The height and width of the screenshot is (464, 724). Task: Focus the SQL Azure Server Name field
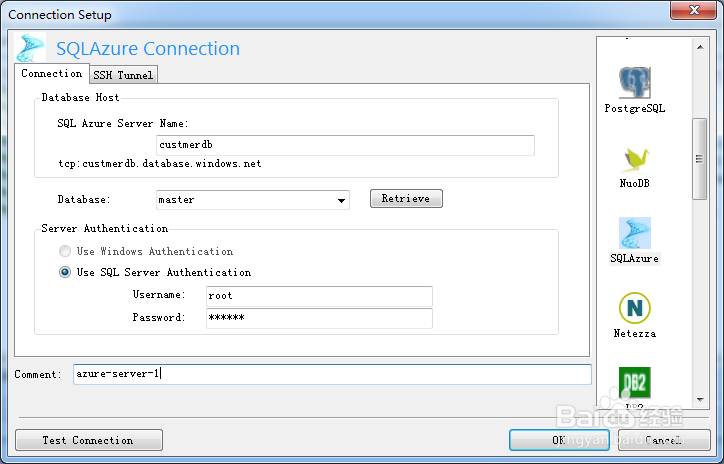tap(345, 145)
